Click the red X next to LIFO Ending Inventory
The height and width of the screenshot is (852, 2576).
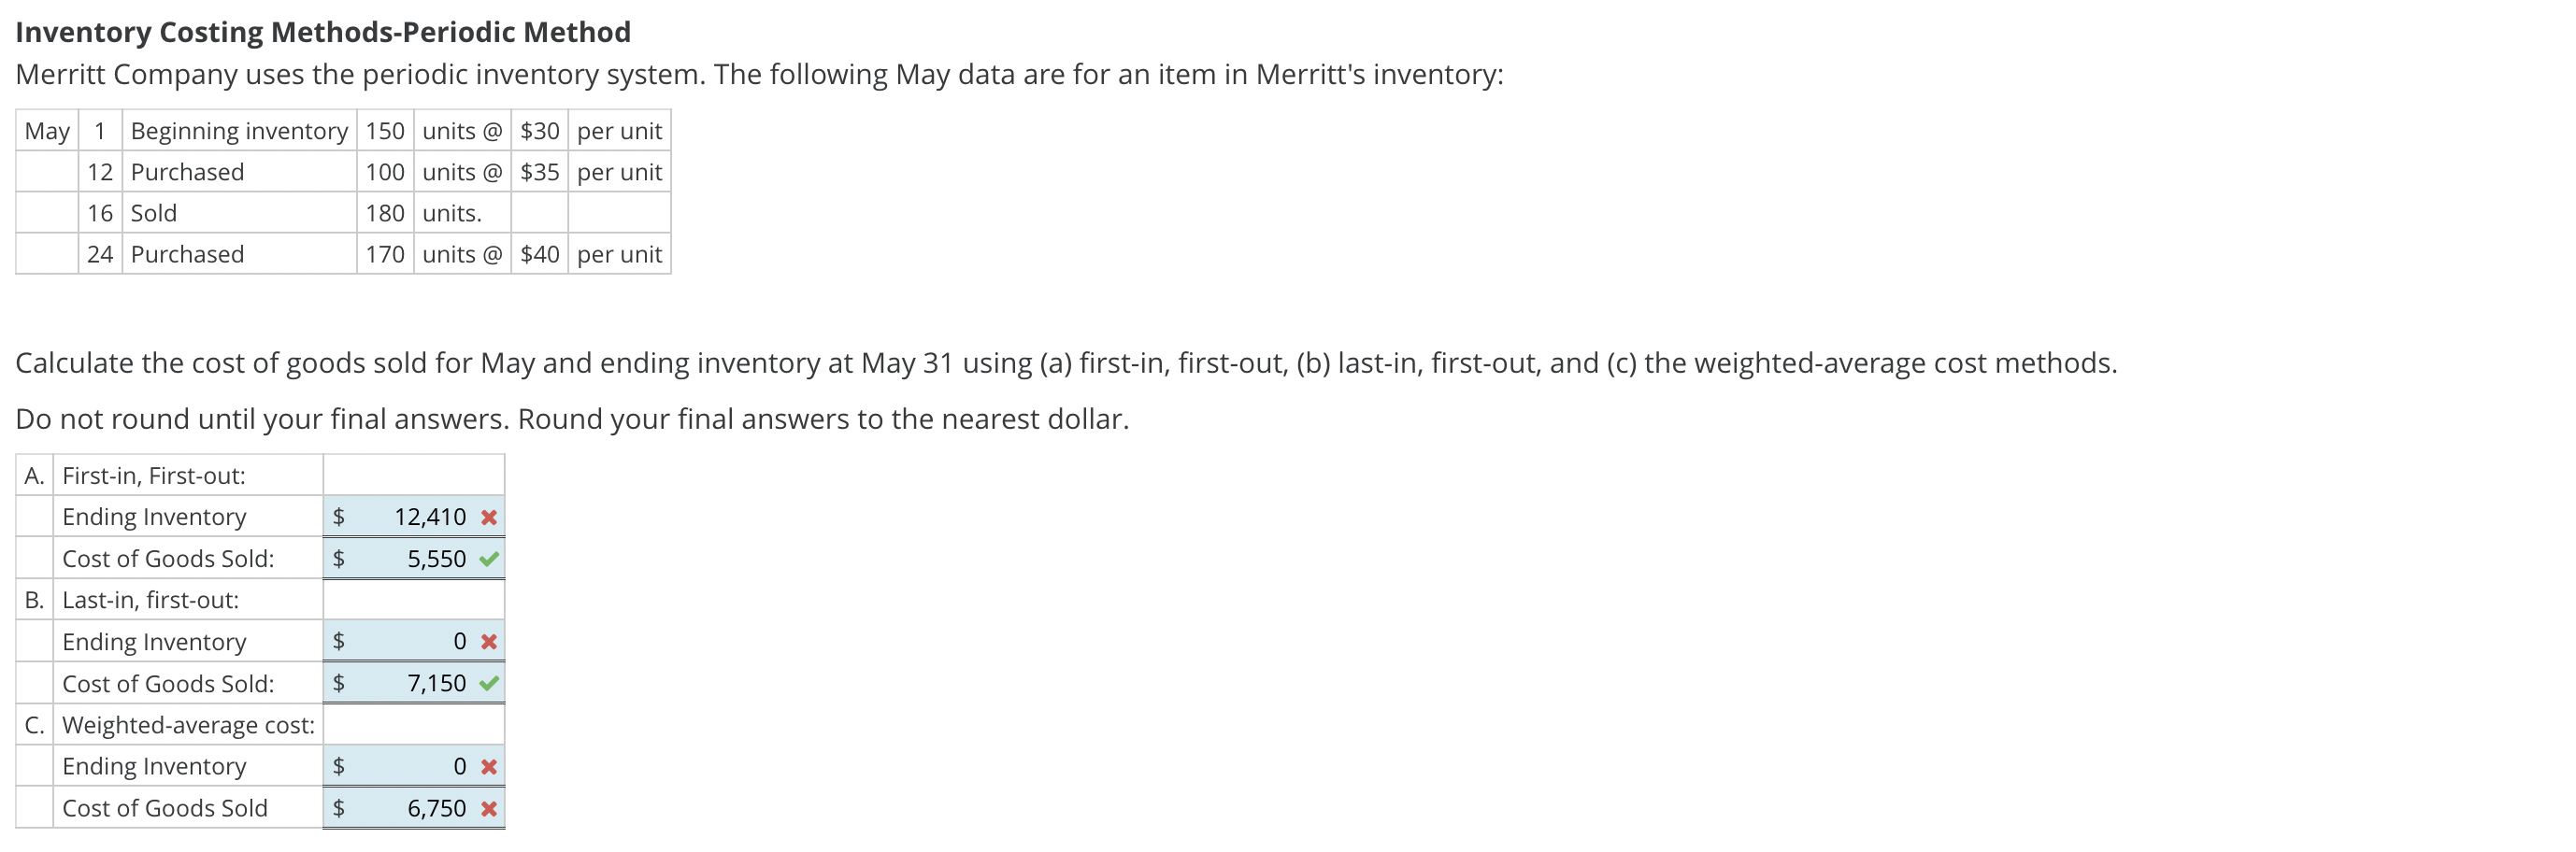(x=489, y=641)
